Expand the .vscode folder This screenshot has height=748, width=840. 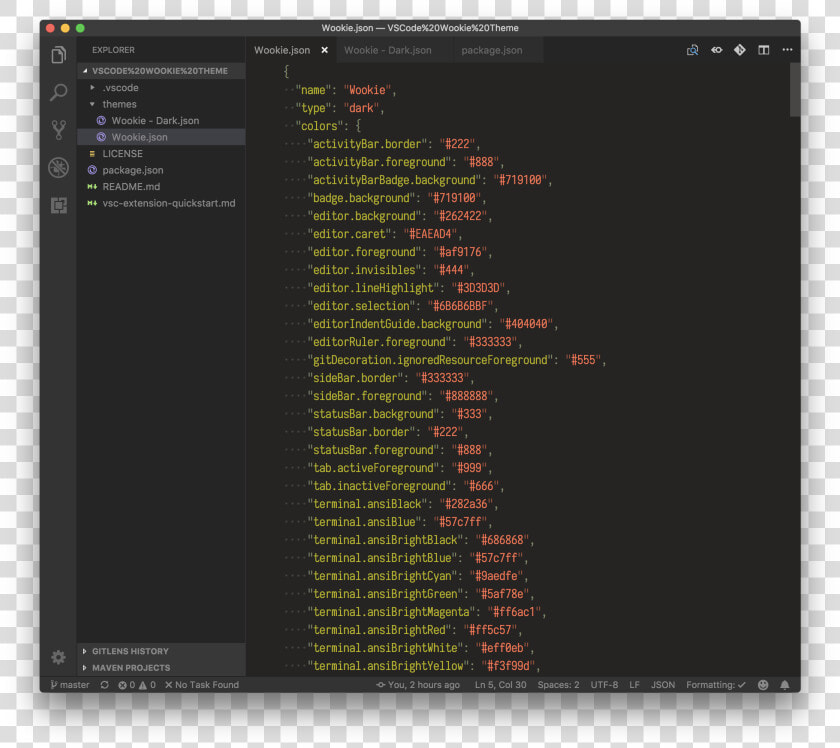161,87
